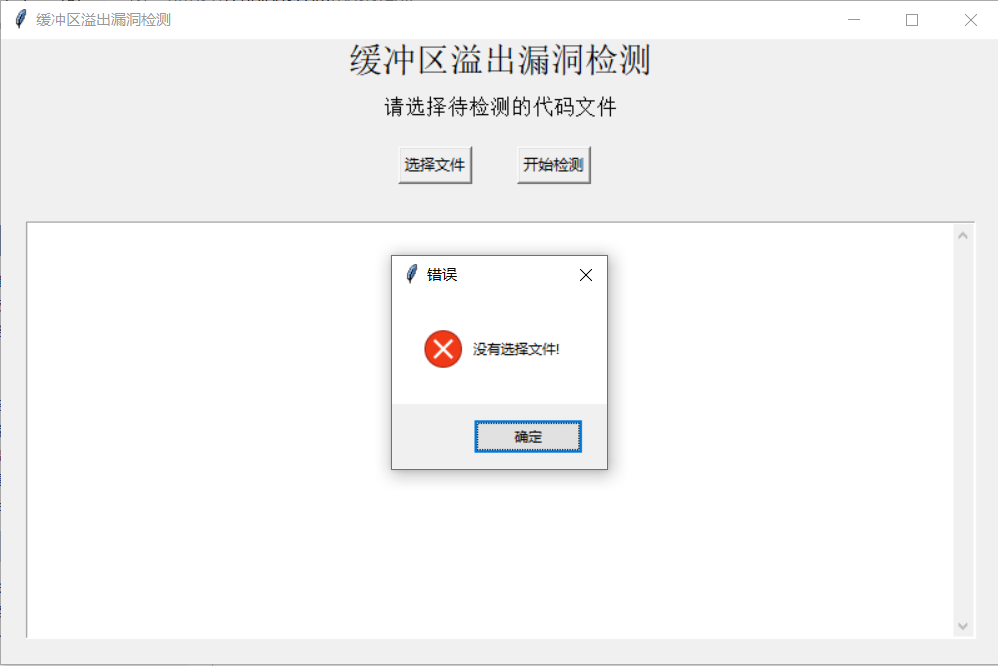The height and width of the screenshot is (666, 998).
Task: Click the red error icon in dialog
Action: 443,349
